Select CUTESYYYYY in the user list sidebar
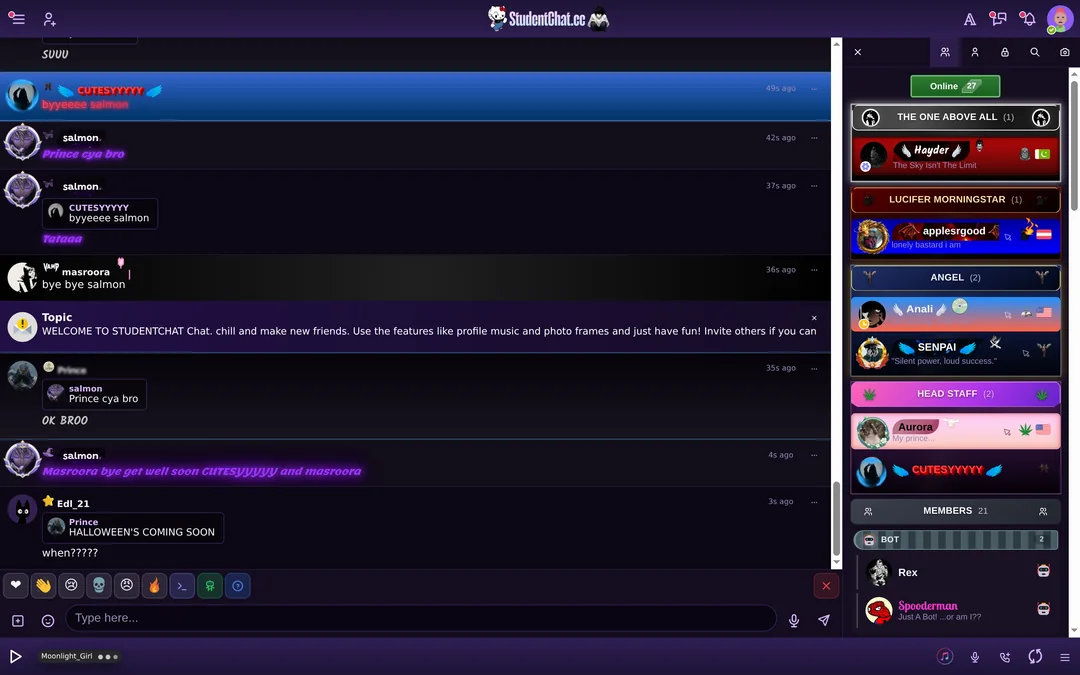1080x675 pixels. [955, 471]
